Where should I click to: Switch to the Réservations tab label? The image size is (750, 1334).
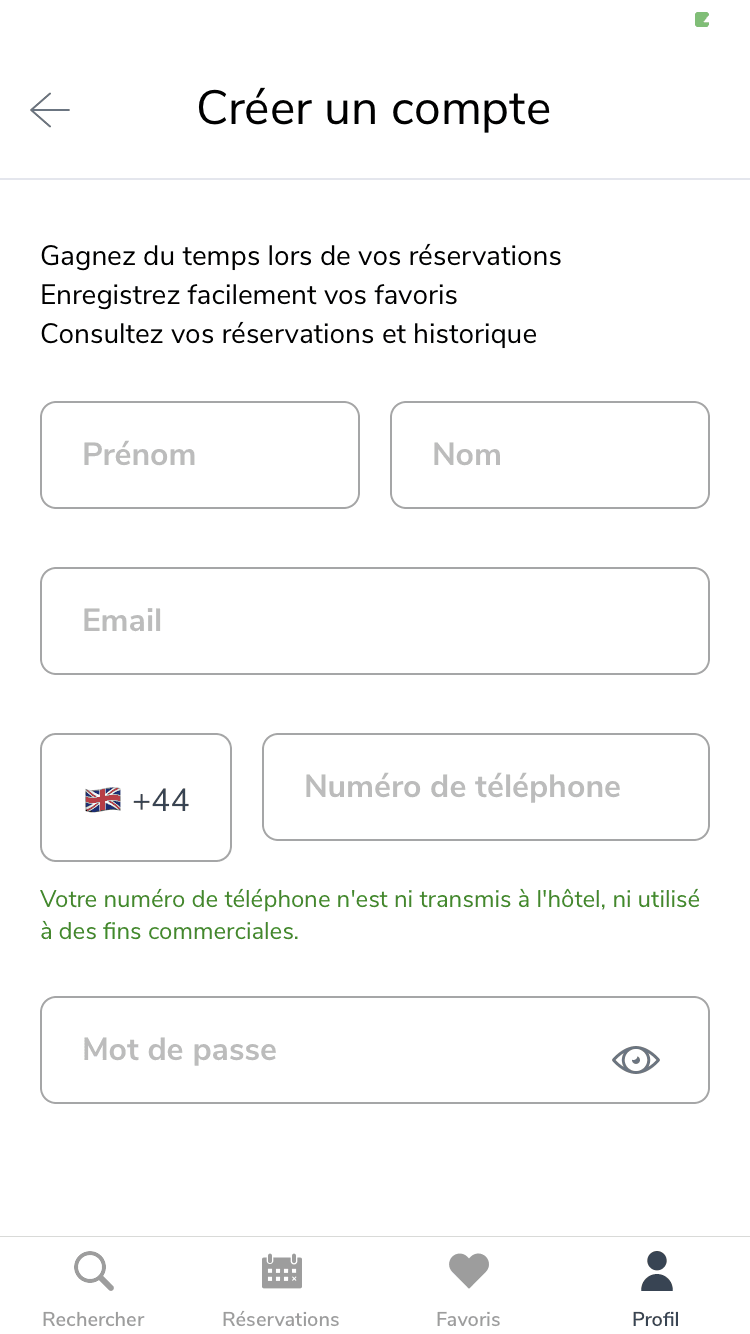[281, 1319]
